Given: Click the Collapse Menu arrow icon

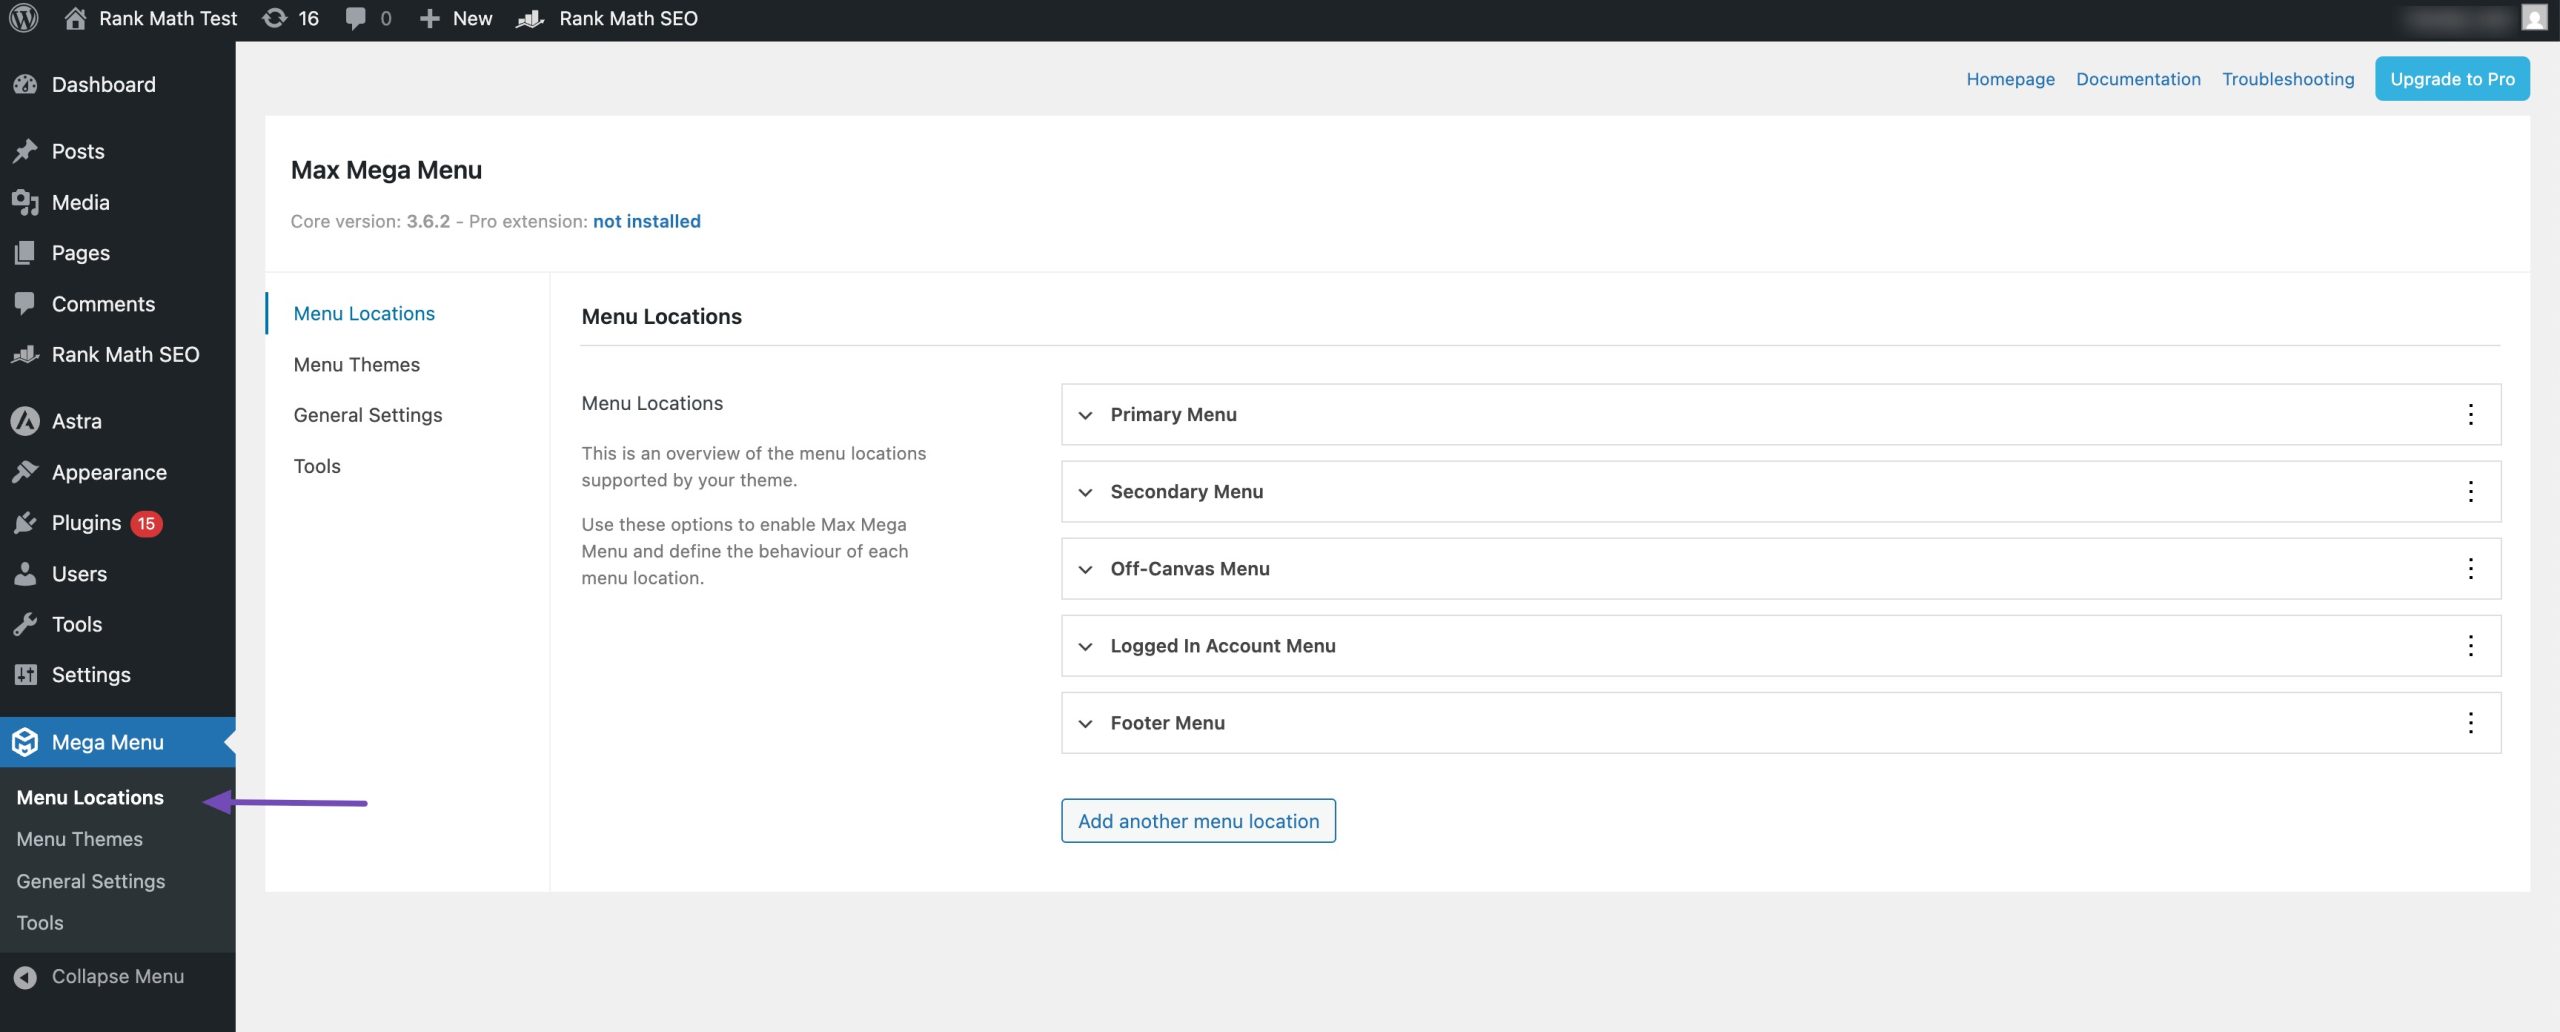Looking at the screenshot, I should point(25,977).
